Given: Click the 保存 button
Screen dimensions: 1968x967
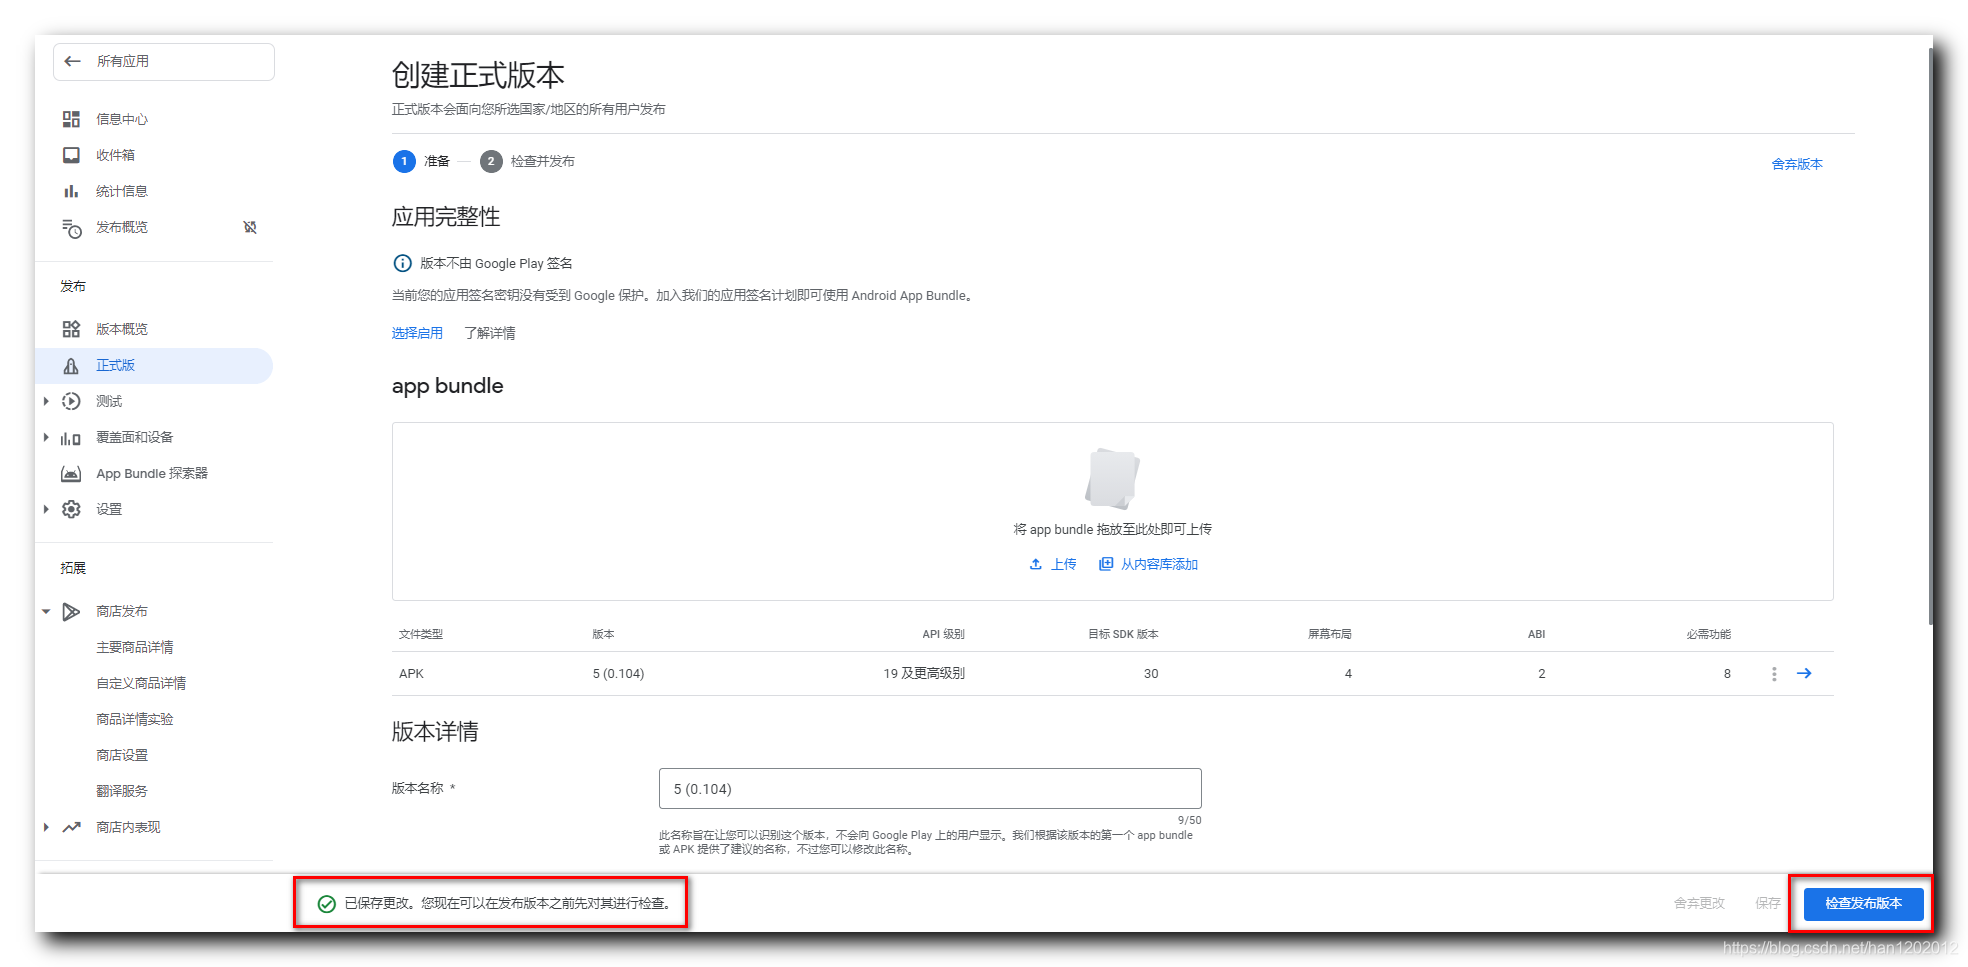Looking at the screenshot, I should [x=1768, y=903].
